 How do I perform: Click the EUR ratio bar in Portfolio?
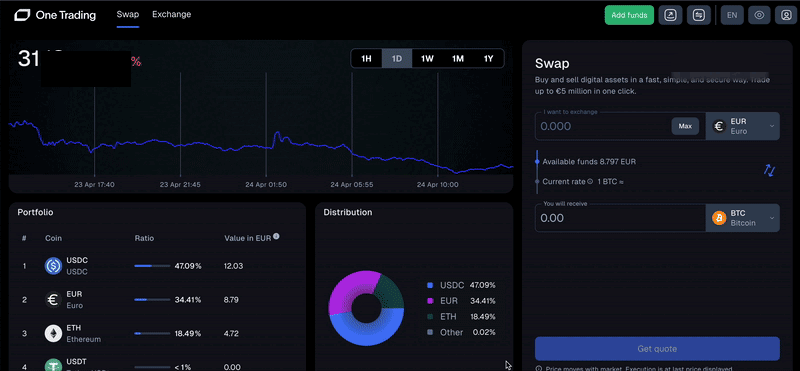(152, 300)
